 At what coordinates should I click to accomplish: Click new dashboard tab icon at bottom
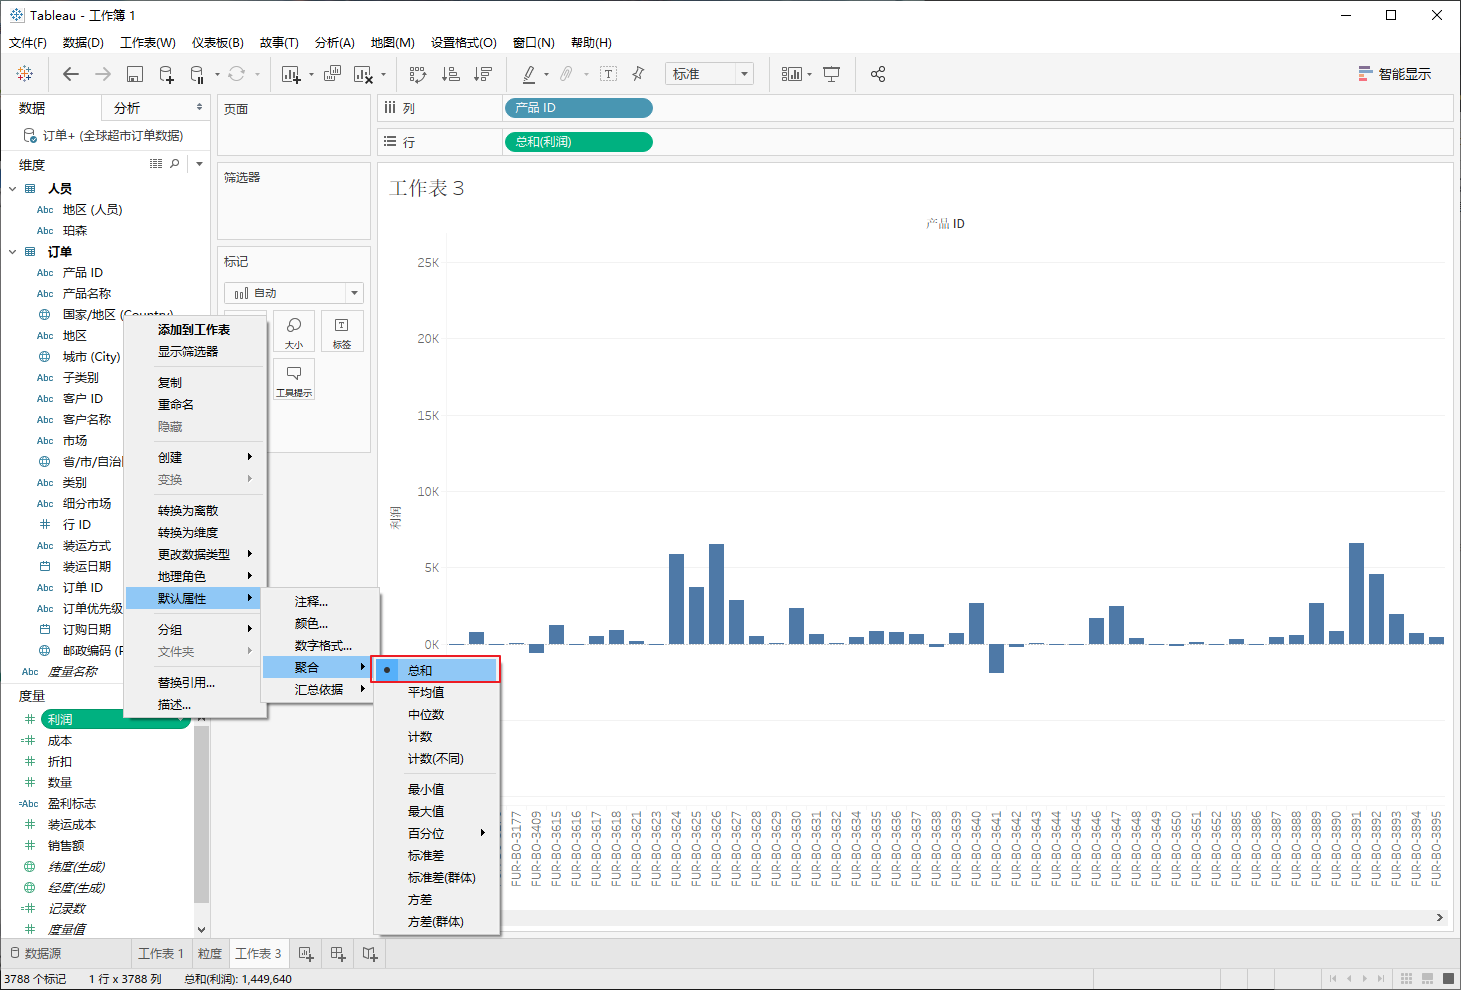[338, 954]
